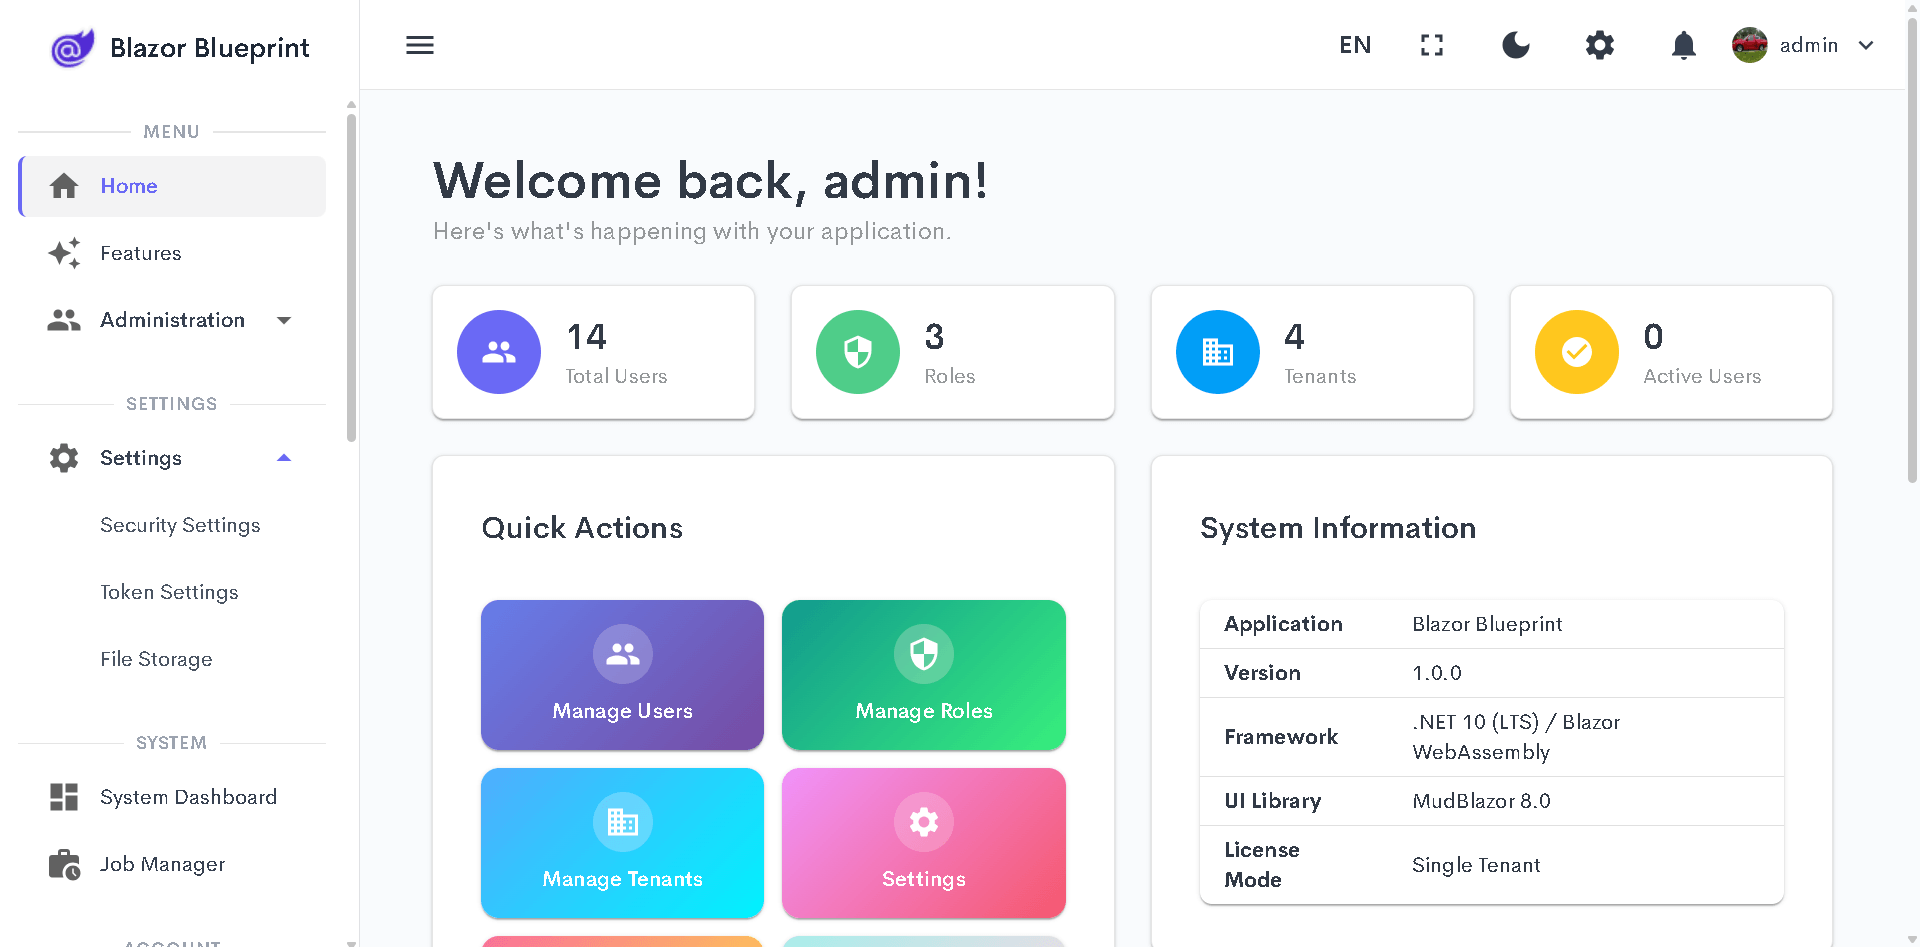Open settings via the gear icon

pos(1599,45)
